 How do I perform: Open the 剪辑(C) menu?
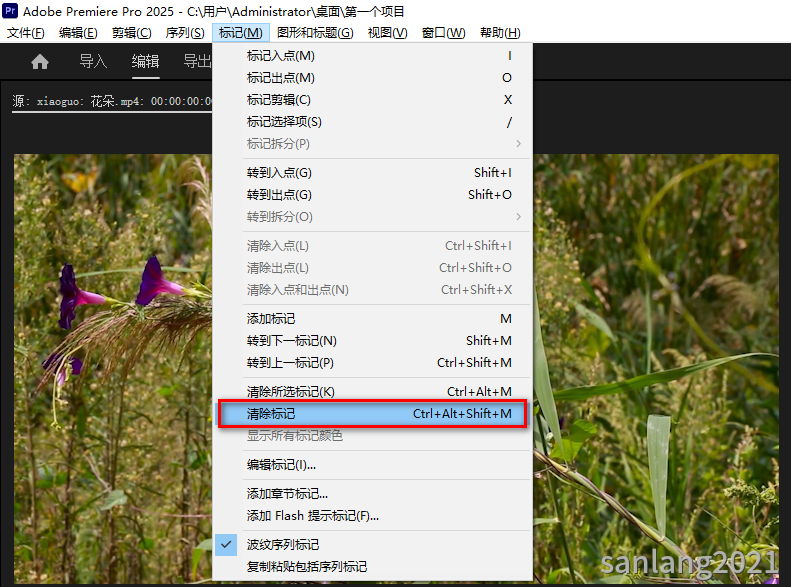click(131, 33)
